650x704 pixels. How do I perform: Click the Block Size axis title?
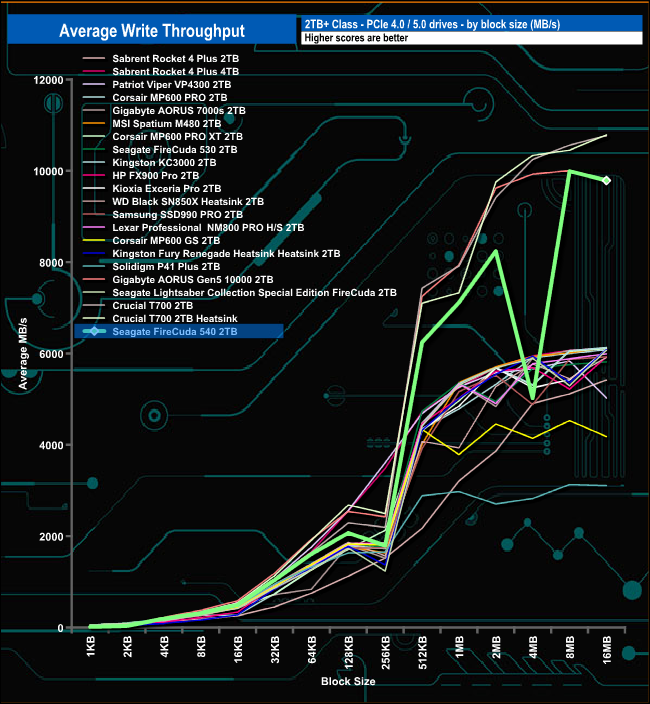(x=348, y=681)
